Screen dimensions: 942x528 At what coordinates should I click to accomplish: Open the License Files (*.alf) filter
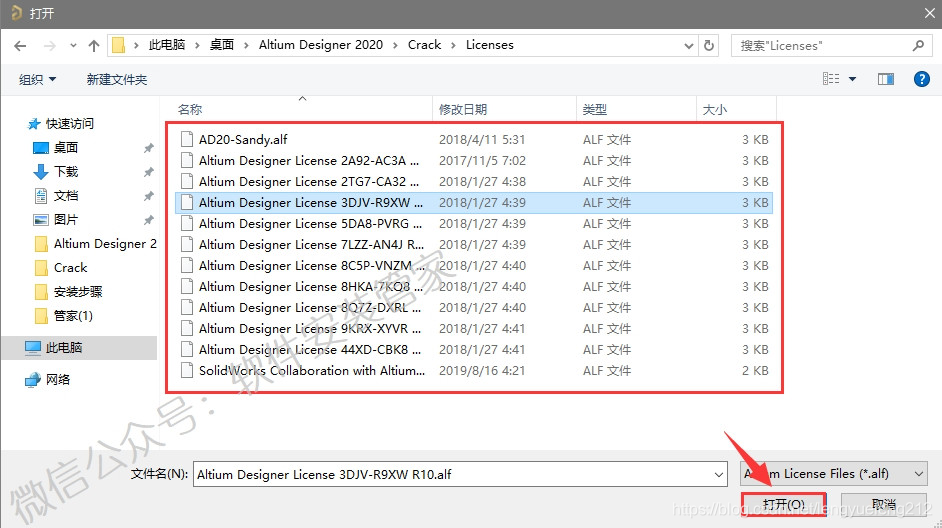click(x=834, y=473)
